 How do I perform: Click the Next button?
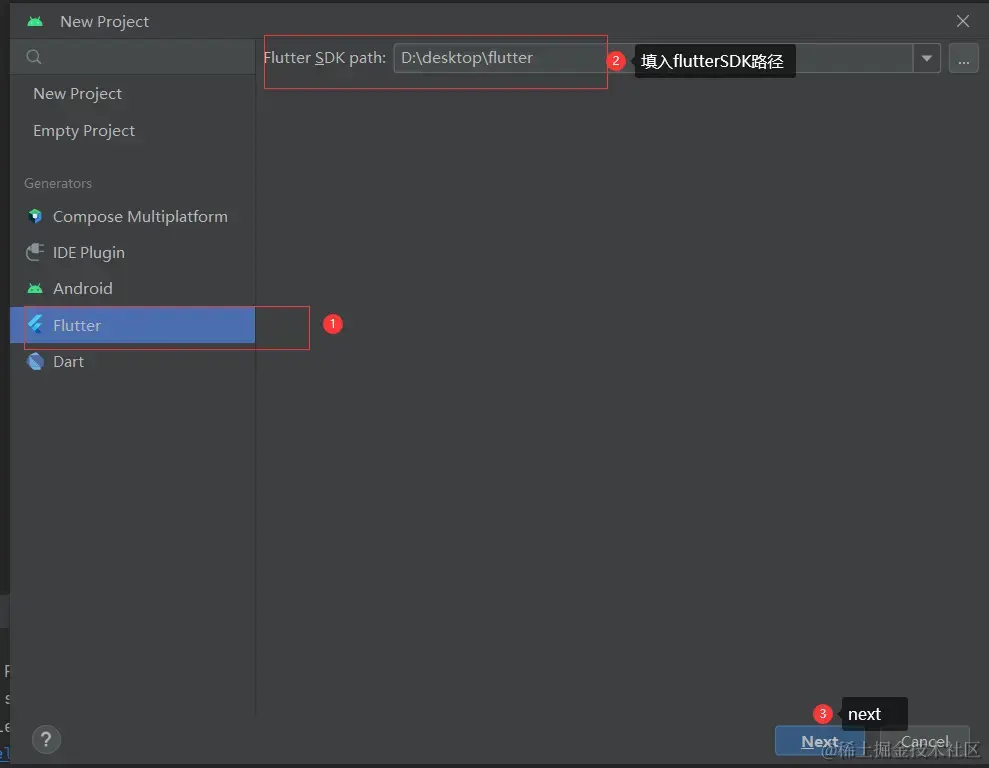point(819,741)
